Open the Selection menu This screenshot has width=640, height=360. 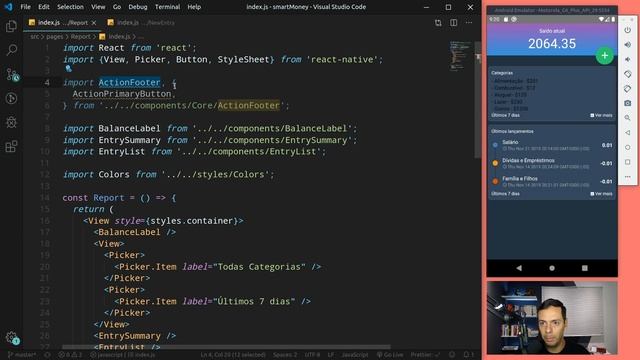(70, 7)
